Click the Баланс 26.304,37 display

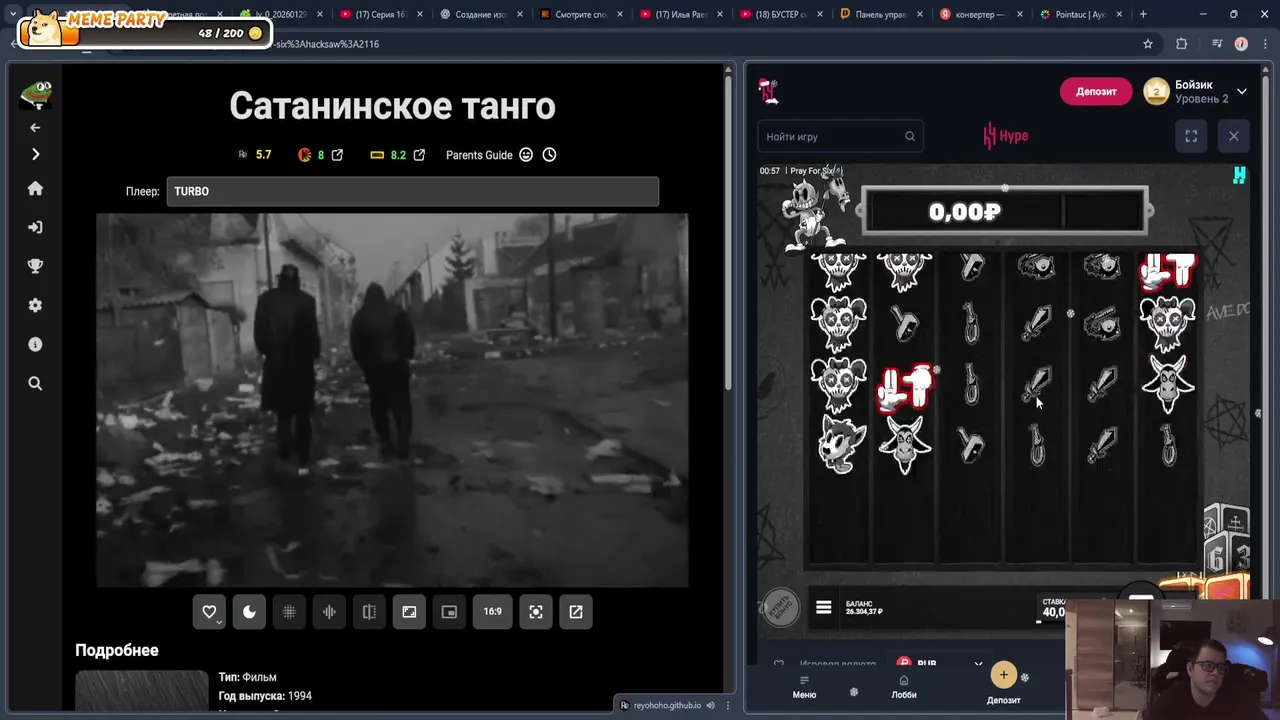click(864, 608)
